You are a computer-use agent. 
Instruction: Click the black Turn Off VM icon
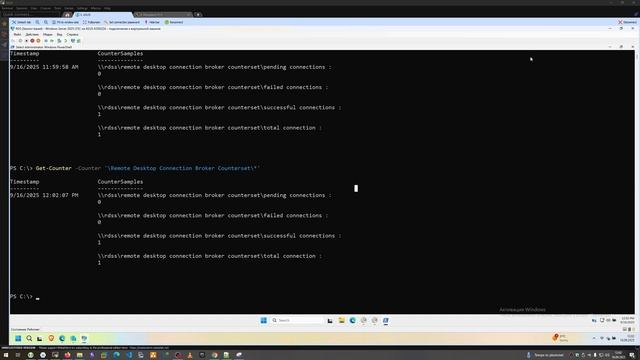(x=26, y=41)
